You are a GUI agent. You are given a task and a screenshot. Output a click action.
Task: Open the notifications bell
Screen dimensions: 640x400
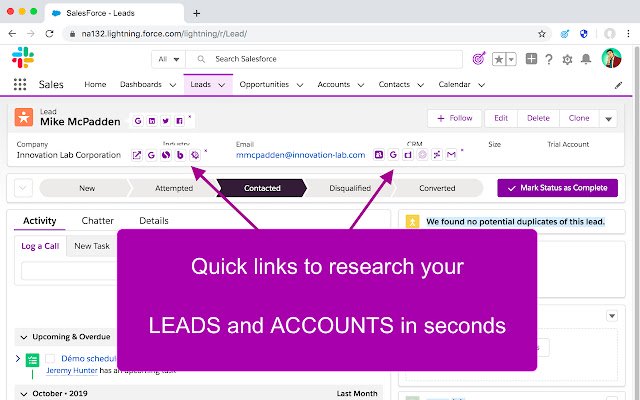point(586,59)
